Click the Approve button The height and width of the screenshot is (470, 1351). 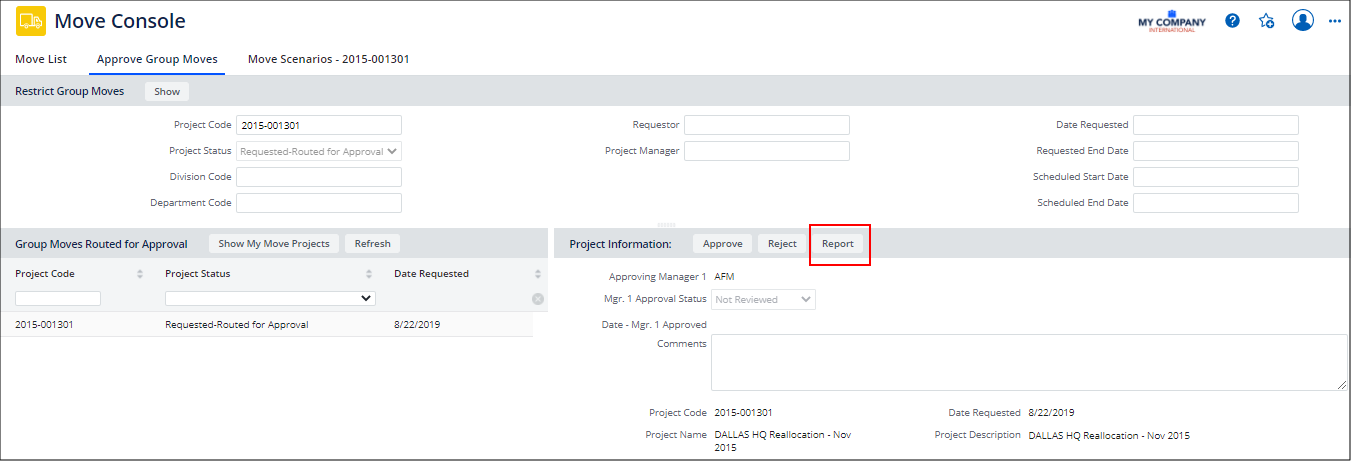pyautogui.click(x=722, y=244)
